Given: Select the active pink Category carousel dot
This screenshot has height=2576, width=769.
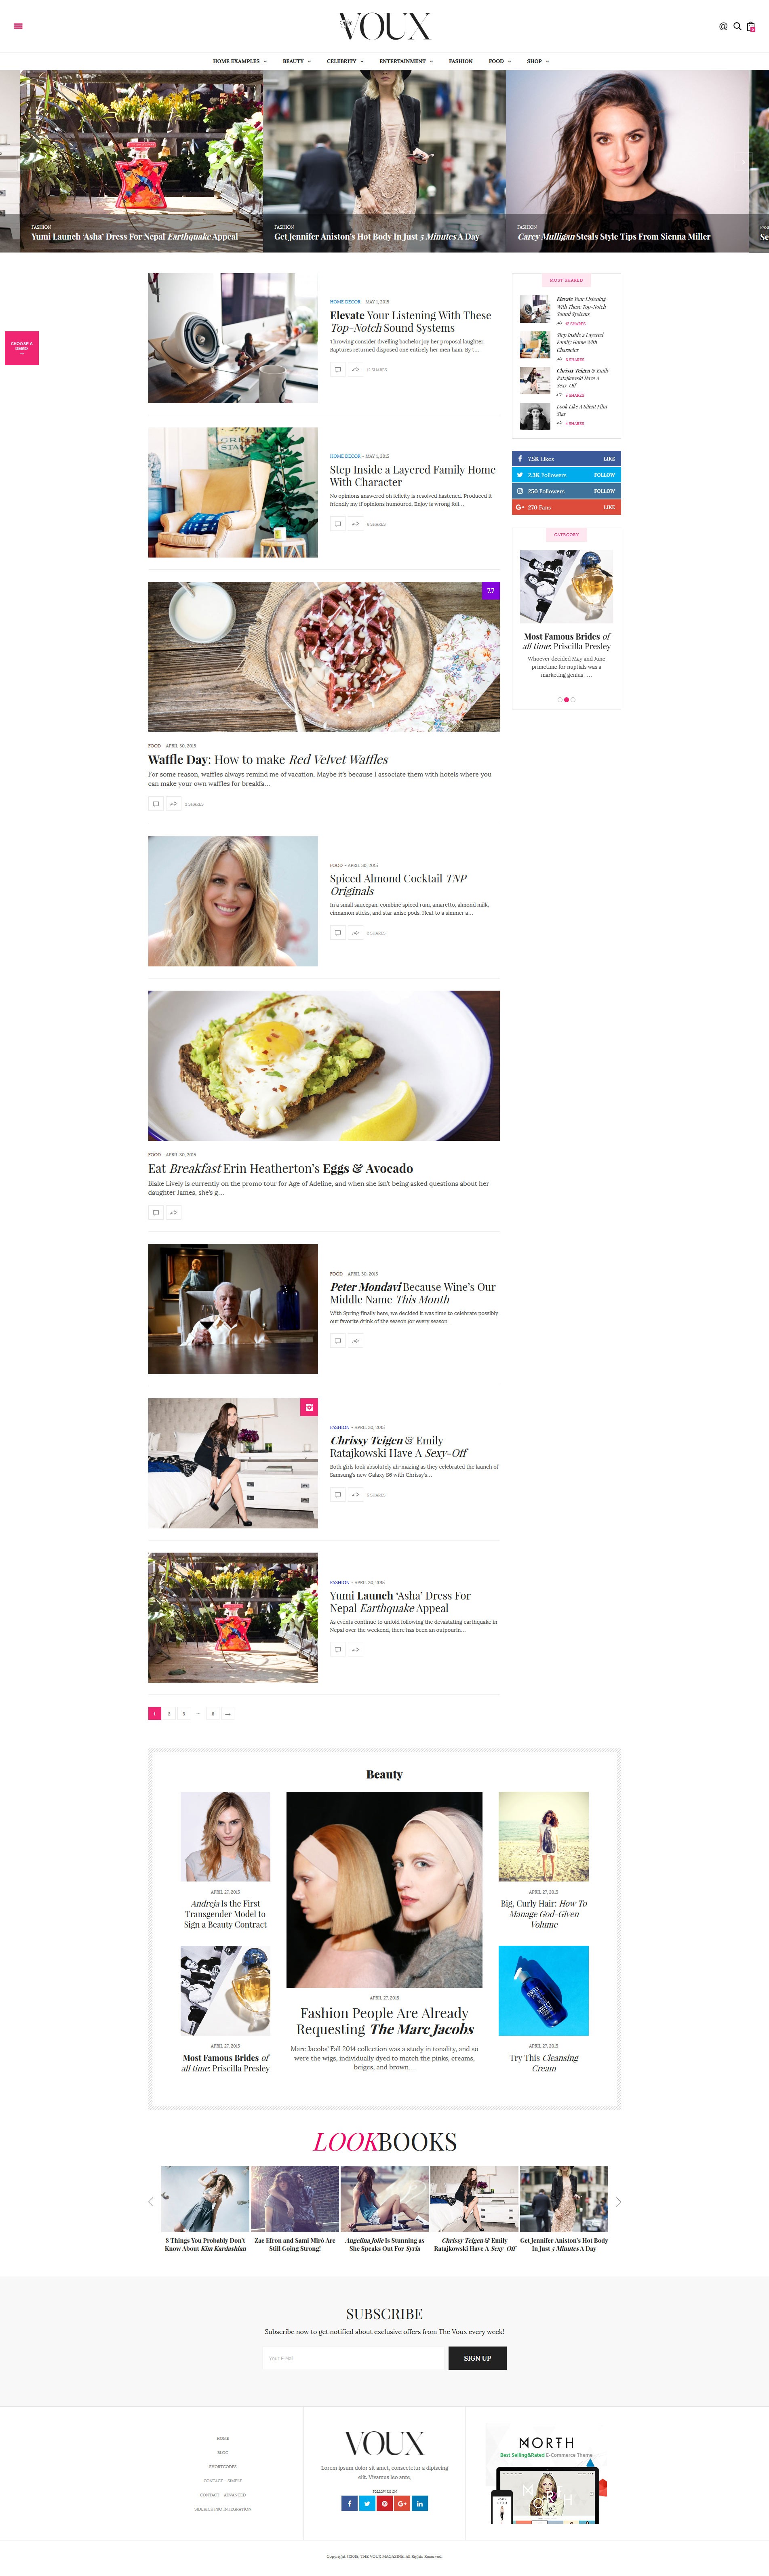Looking at the screenshot, I should [x=566, y=700].
